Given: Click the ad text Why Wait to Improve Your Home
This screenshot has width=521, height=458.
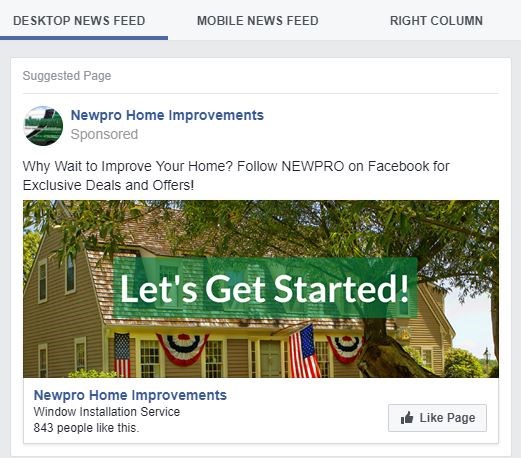Looking at the screenshot, I should click(x=128, y=166).
